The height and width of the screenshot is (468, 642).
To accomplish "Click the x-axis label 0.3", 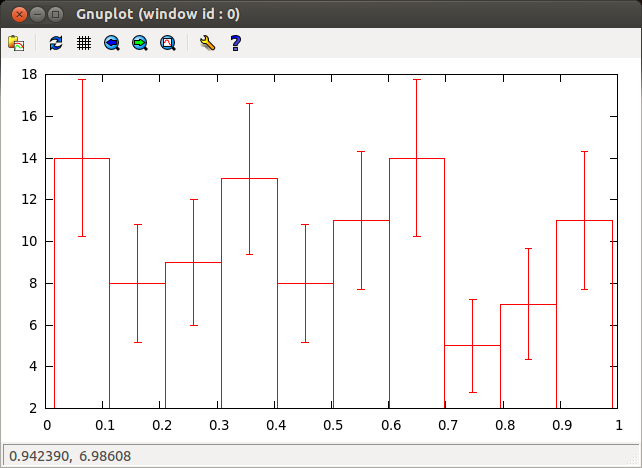I will pos(219,425).
